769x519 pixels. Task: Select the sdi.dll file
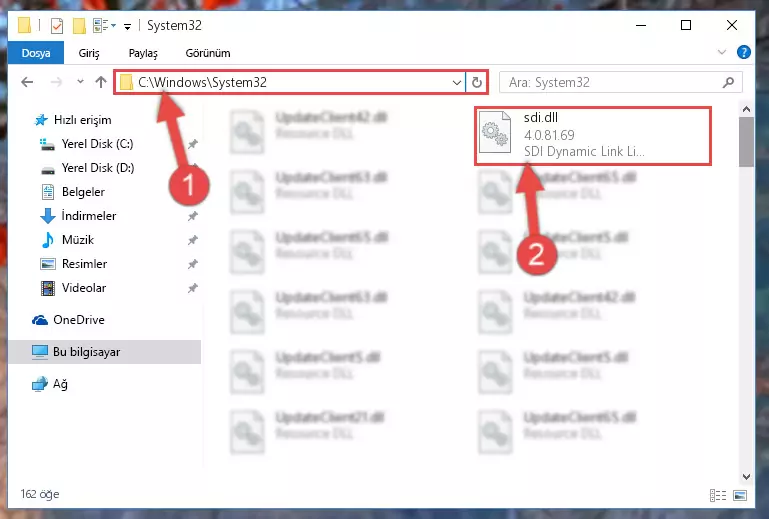592,135
